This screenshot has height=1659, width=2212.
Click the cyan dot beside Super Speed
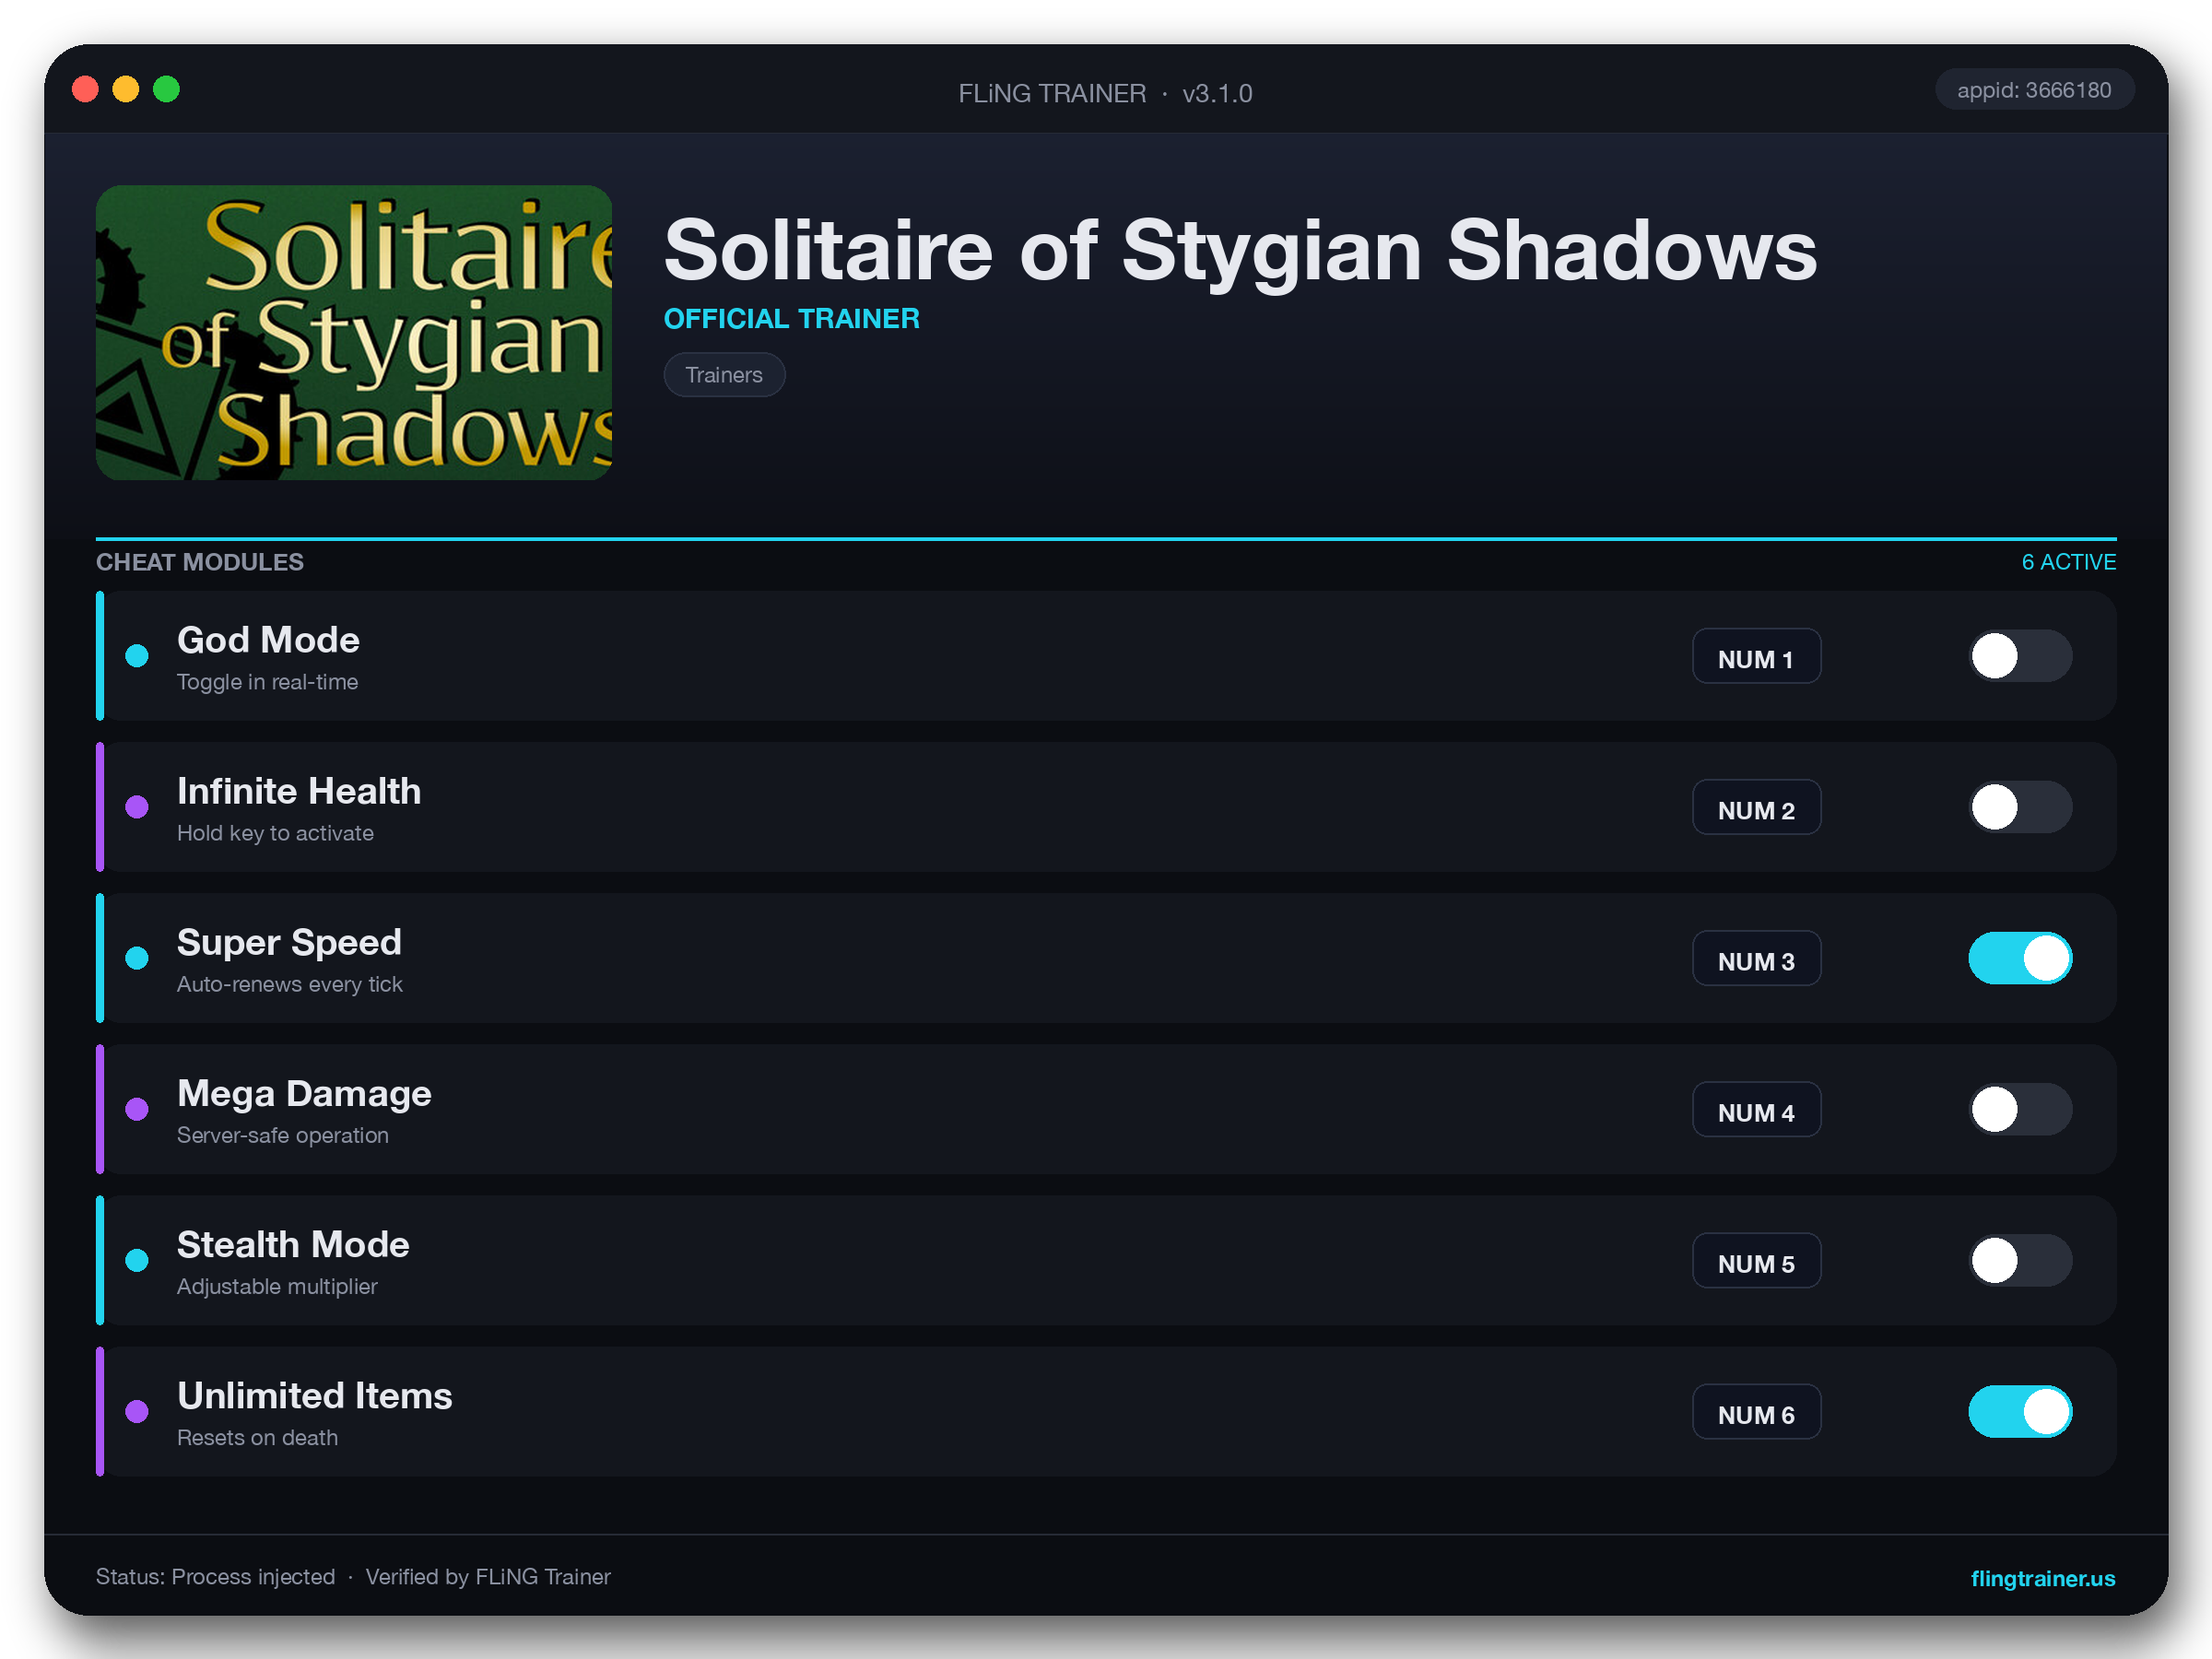coord(137,958)
